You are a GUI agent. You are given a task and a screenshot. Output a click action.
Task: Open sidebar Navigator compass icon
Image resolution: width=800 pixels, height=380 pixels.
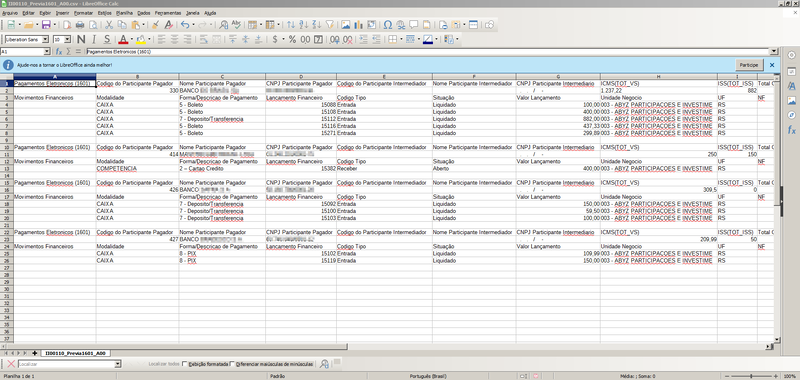[791, 115]
